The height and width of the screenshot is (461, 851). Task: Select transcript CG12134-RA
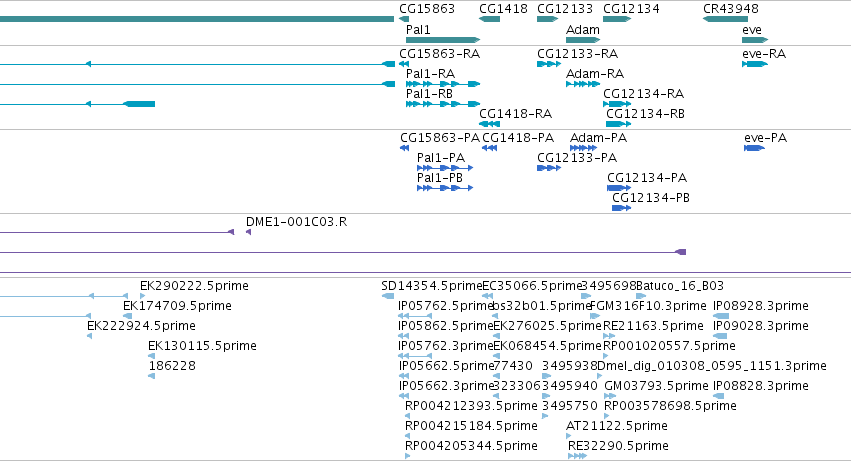click(x=643, y=94)
